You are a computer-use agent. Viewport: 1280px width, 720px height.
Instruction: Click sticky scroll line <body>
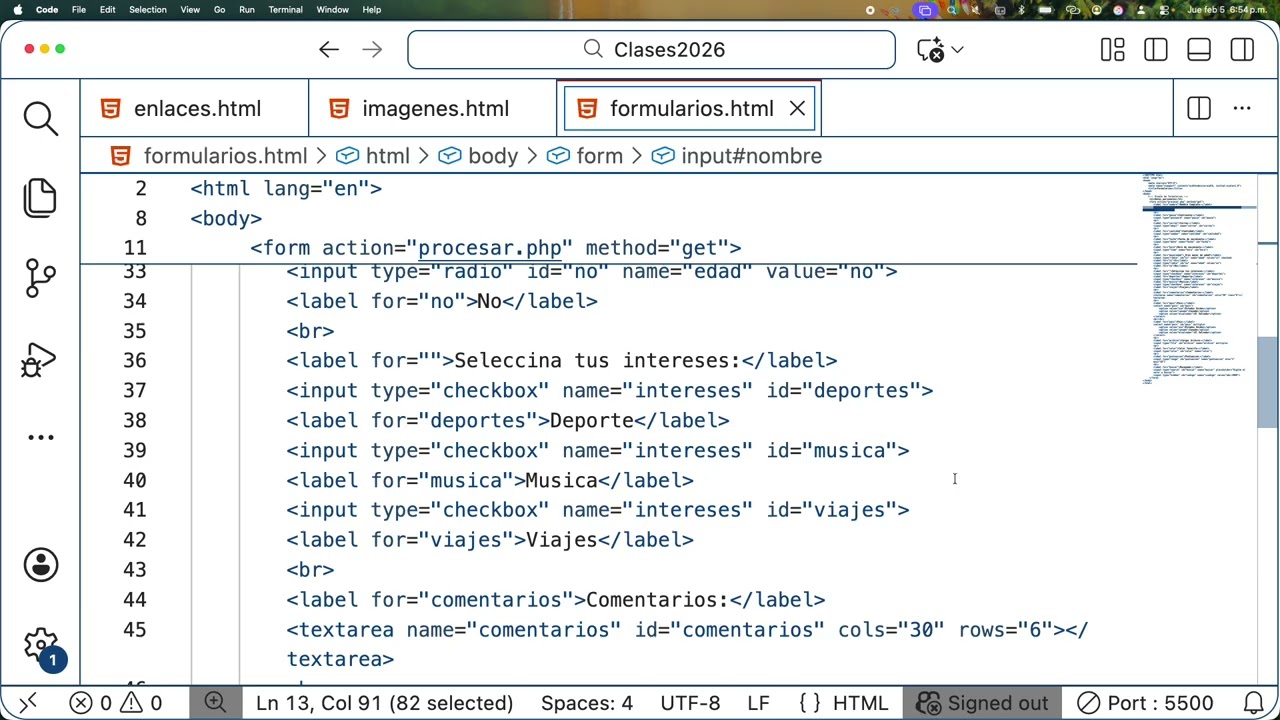click(x=226, y=218)
